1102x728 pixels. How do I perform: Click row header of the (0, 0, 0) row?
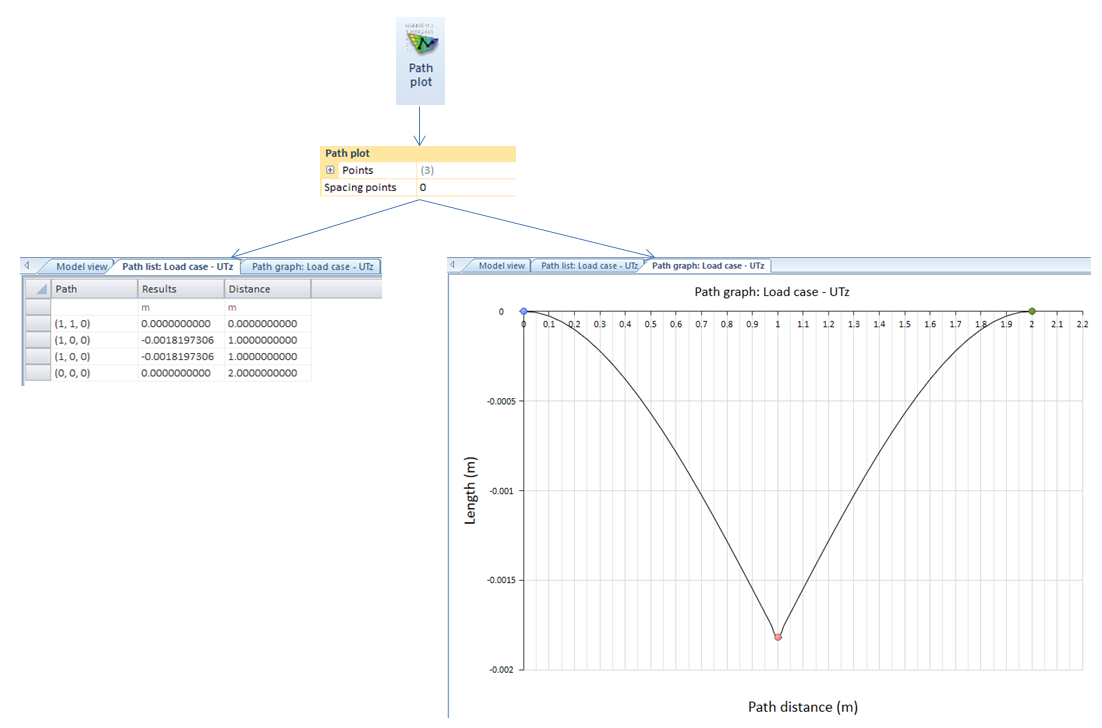pos(37,373)
